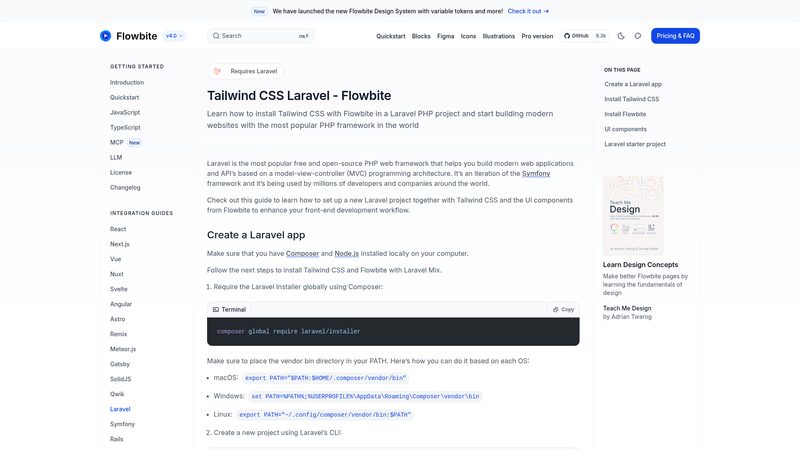Open the Teach Me Design book thumbnail
The image size is (800, 450).
[x=633, y=215]
